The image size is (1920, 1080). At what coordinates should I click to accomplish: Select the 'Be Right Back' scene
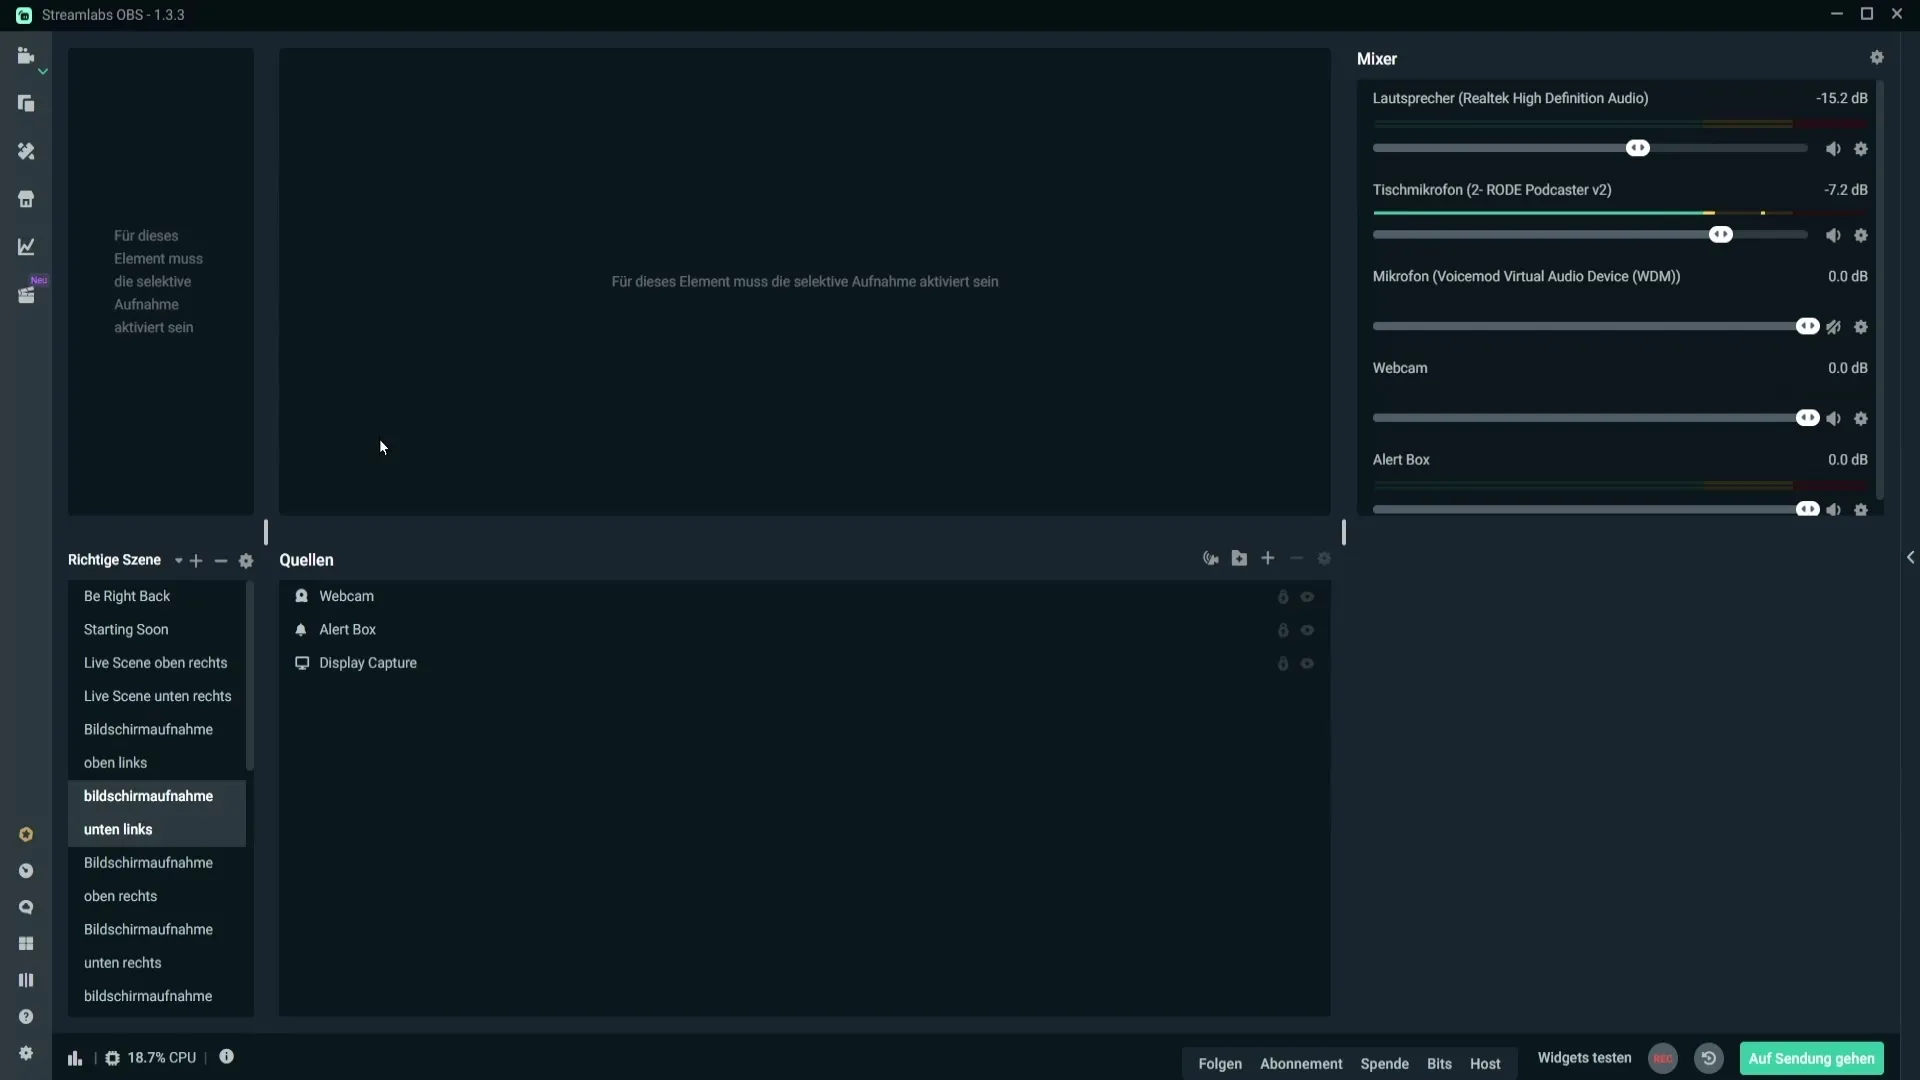point(127,596)
